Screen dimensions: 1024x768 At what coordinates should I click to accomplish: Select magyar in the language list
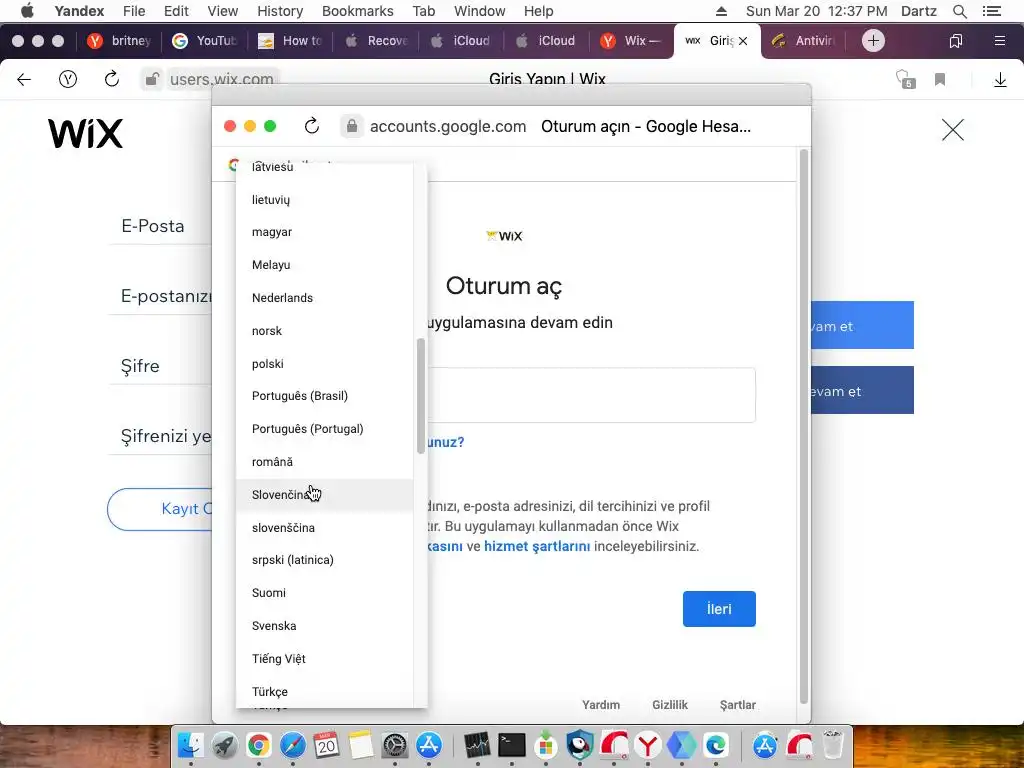coord(325,232)
